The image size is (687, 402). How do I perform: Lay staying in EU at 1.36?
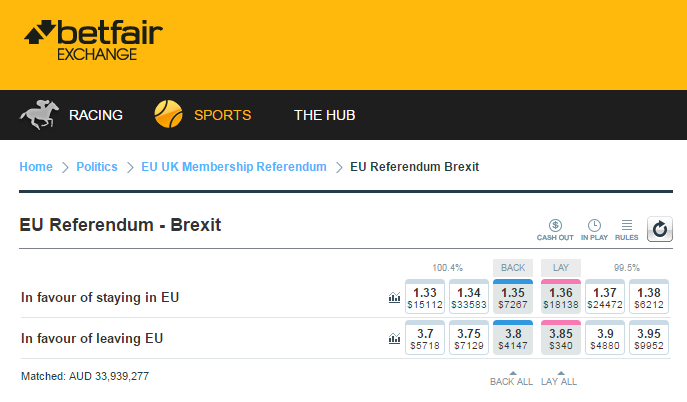[561, 296]
